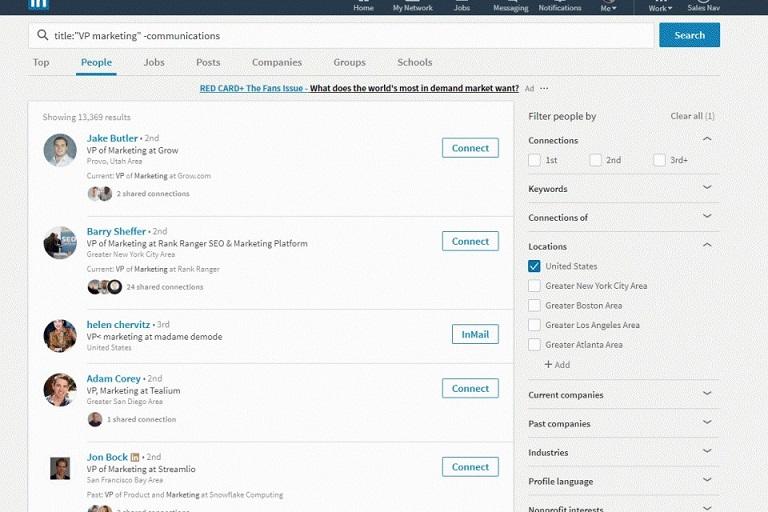Expand the Connections of filter

(x=707, y=216)
